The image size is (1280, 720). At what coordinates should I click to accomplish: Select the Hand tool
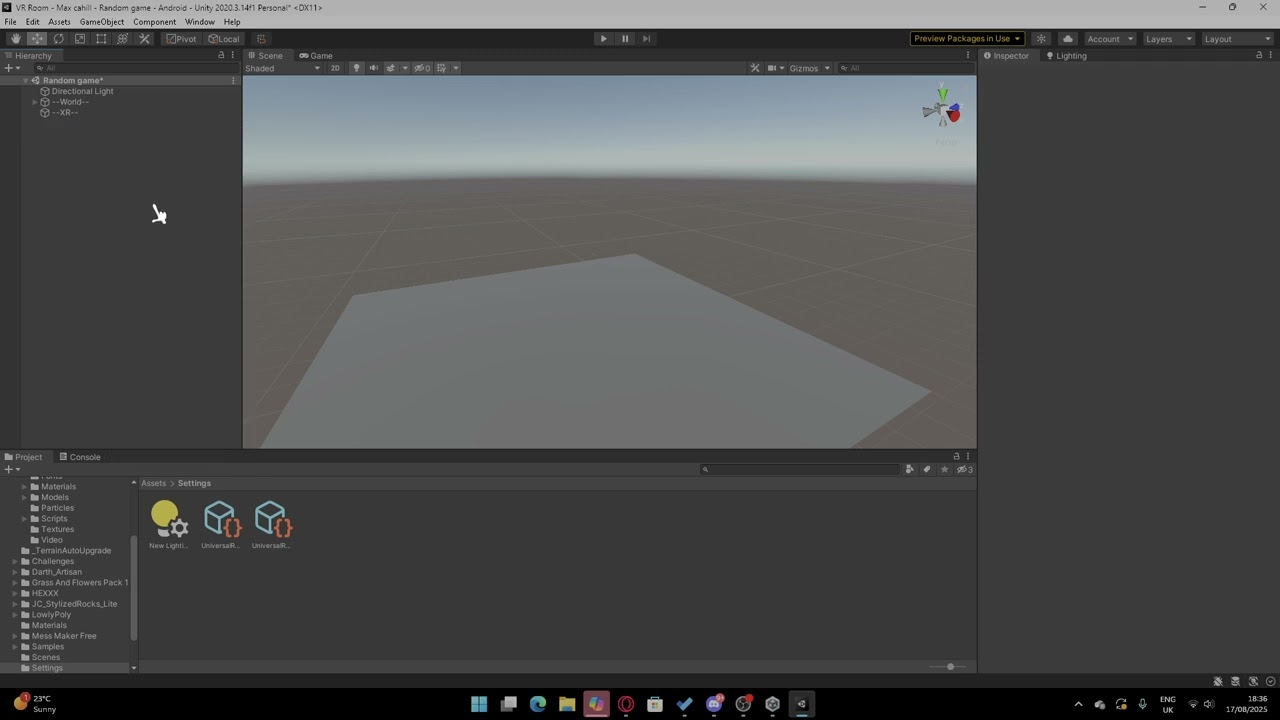[15, 39]
